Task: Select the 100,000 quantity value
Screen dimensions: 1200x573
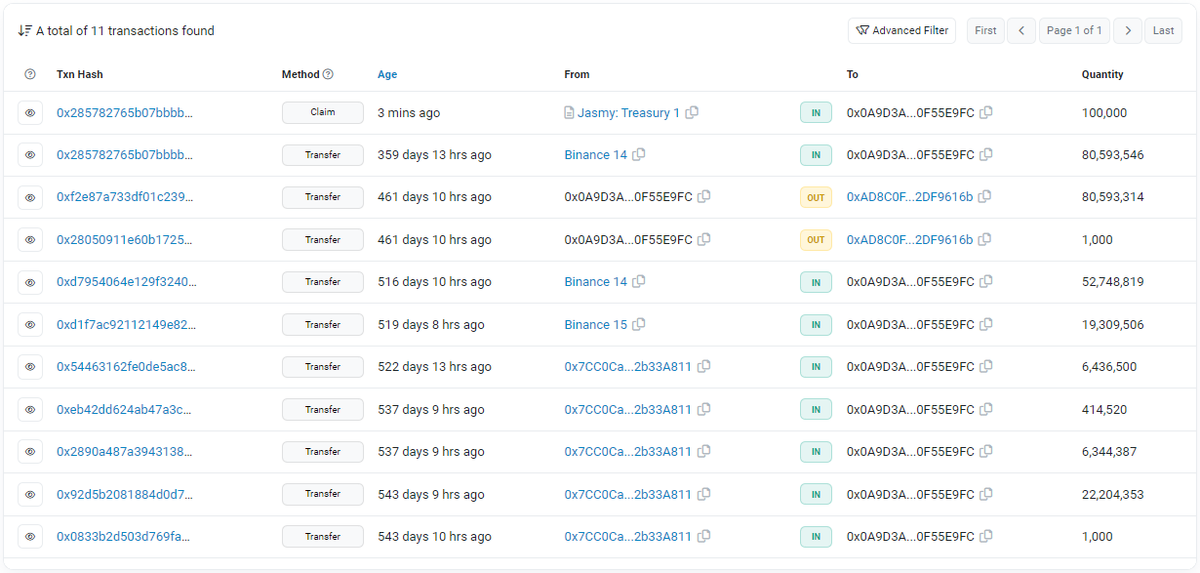Action: 1104,113
